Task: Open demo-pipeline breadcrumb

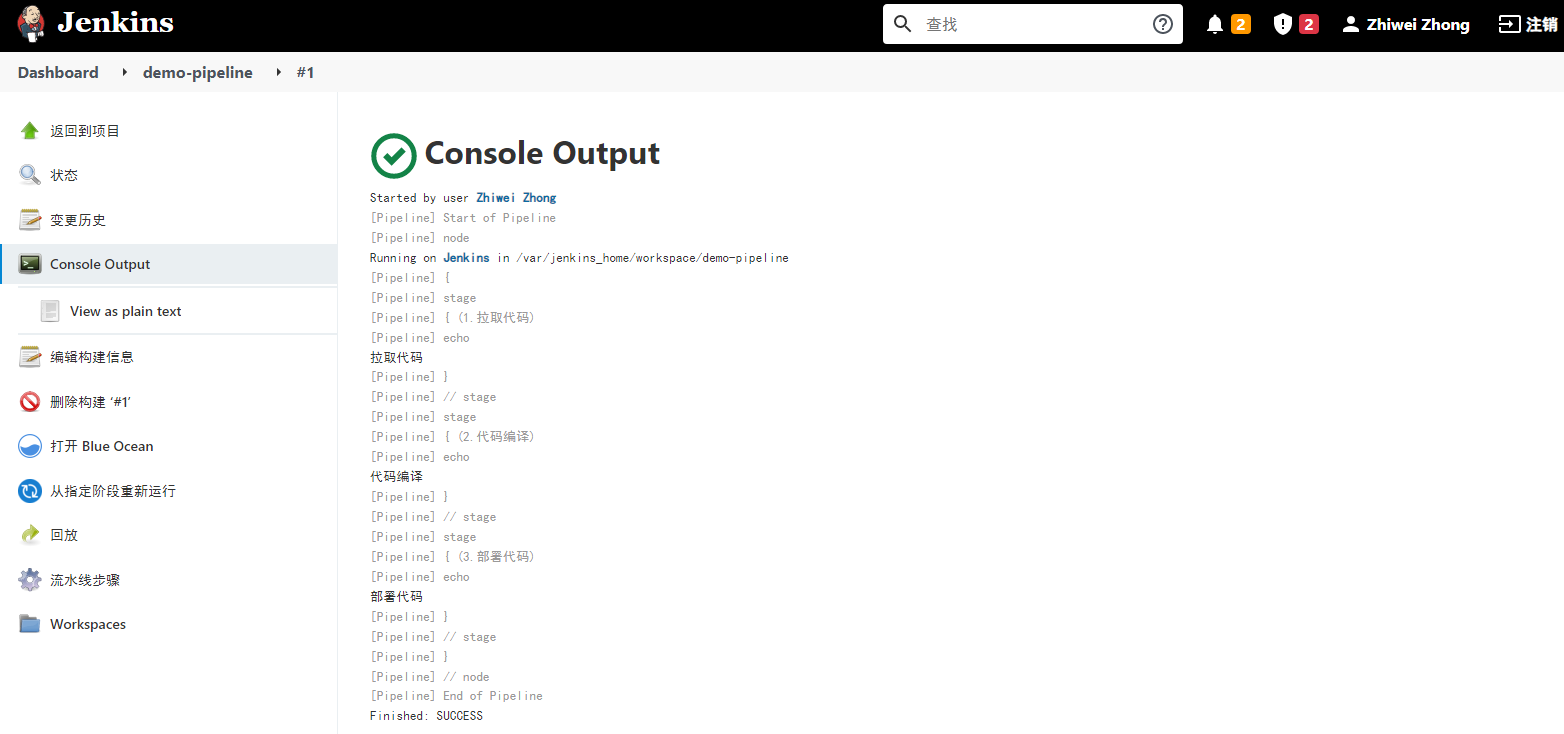Action: [x=198, y=72]
